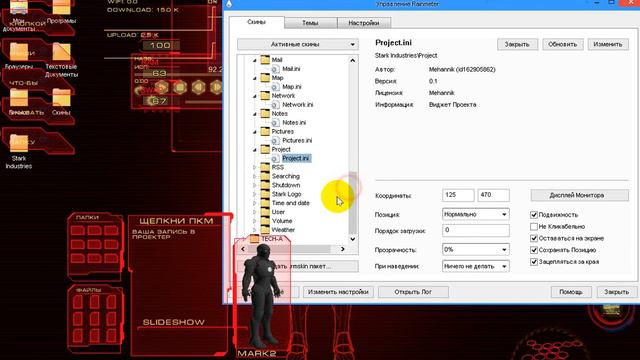Click the Открыть Лог button
This screenshot has width=640, height=360.
[x=413, y=292]
